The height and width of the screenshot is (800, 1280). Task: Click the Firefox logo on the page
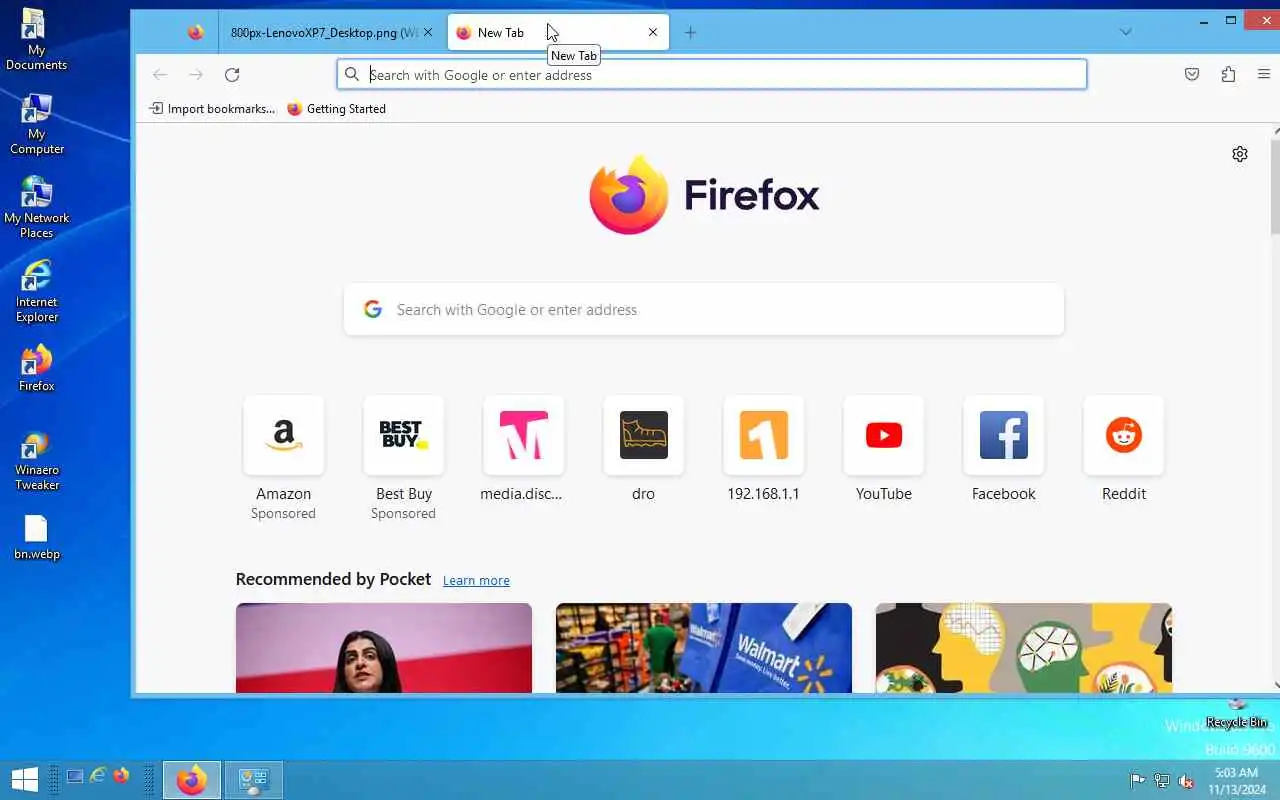[x=704, y=195]
